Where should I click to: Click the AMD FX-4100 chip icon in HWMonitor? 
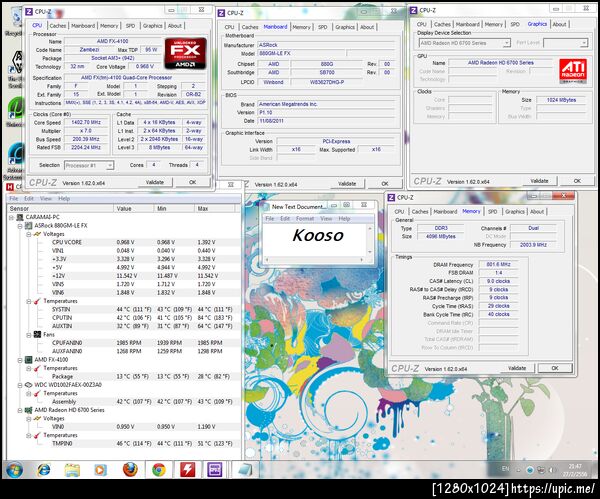(28, 359)
